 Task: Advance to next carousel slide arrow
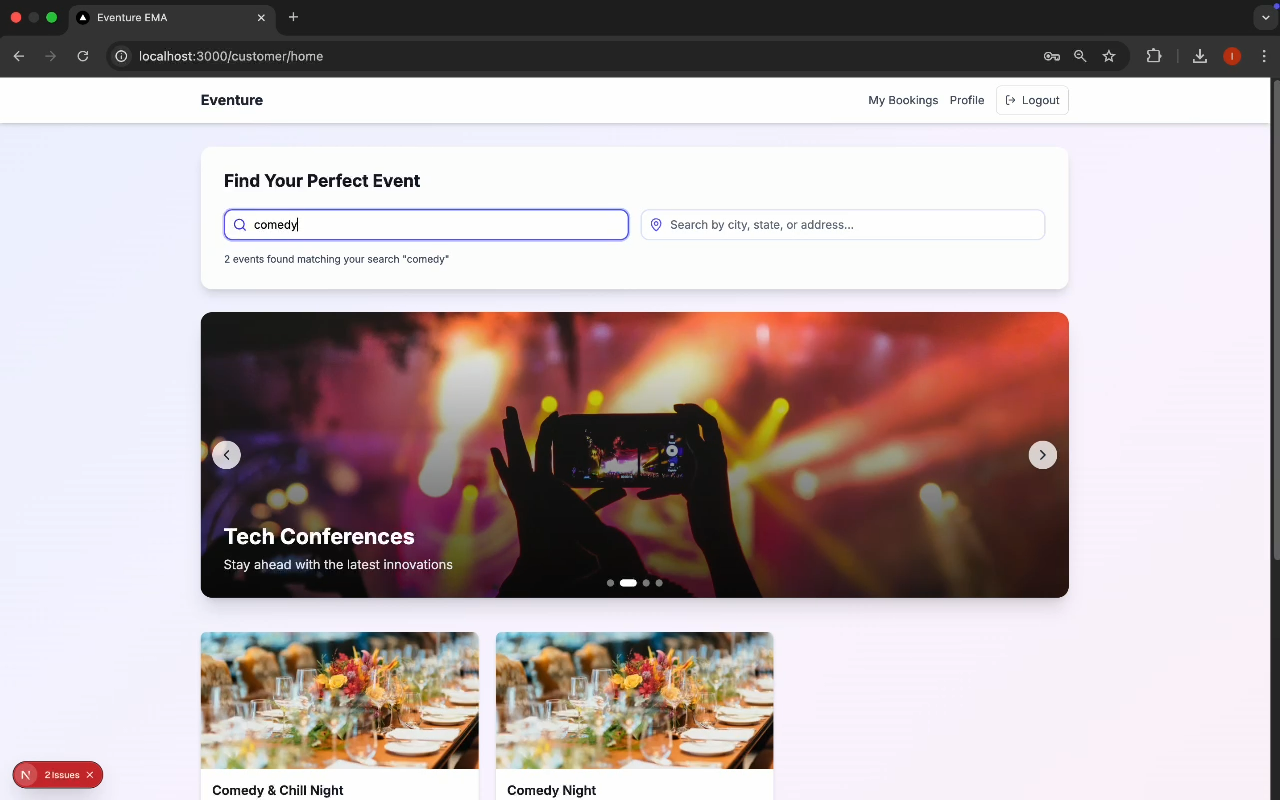[1042, 455]
